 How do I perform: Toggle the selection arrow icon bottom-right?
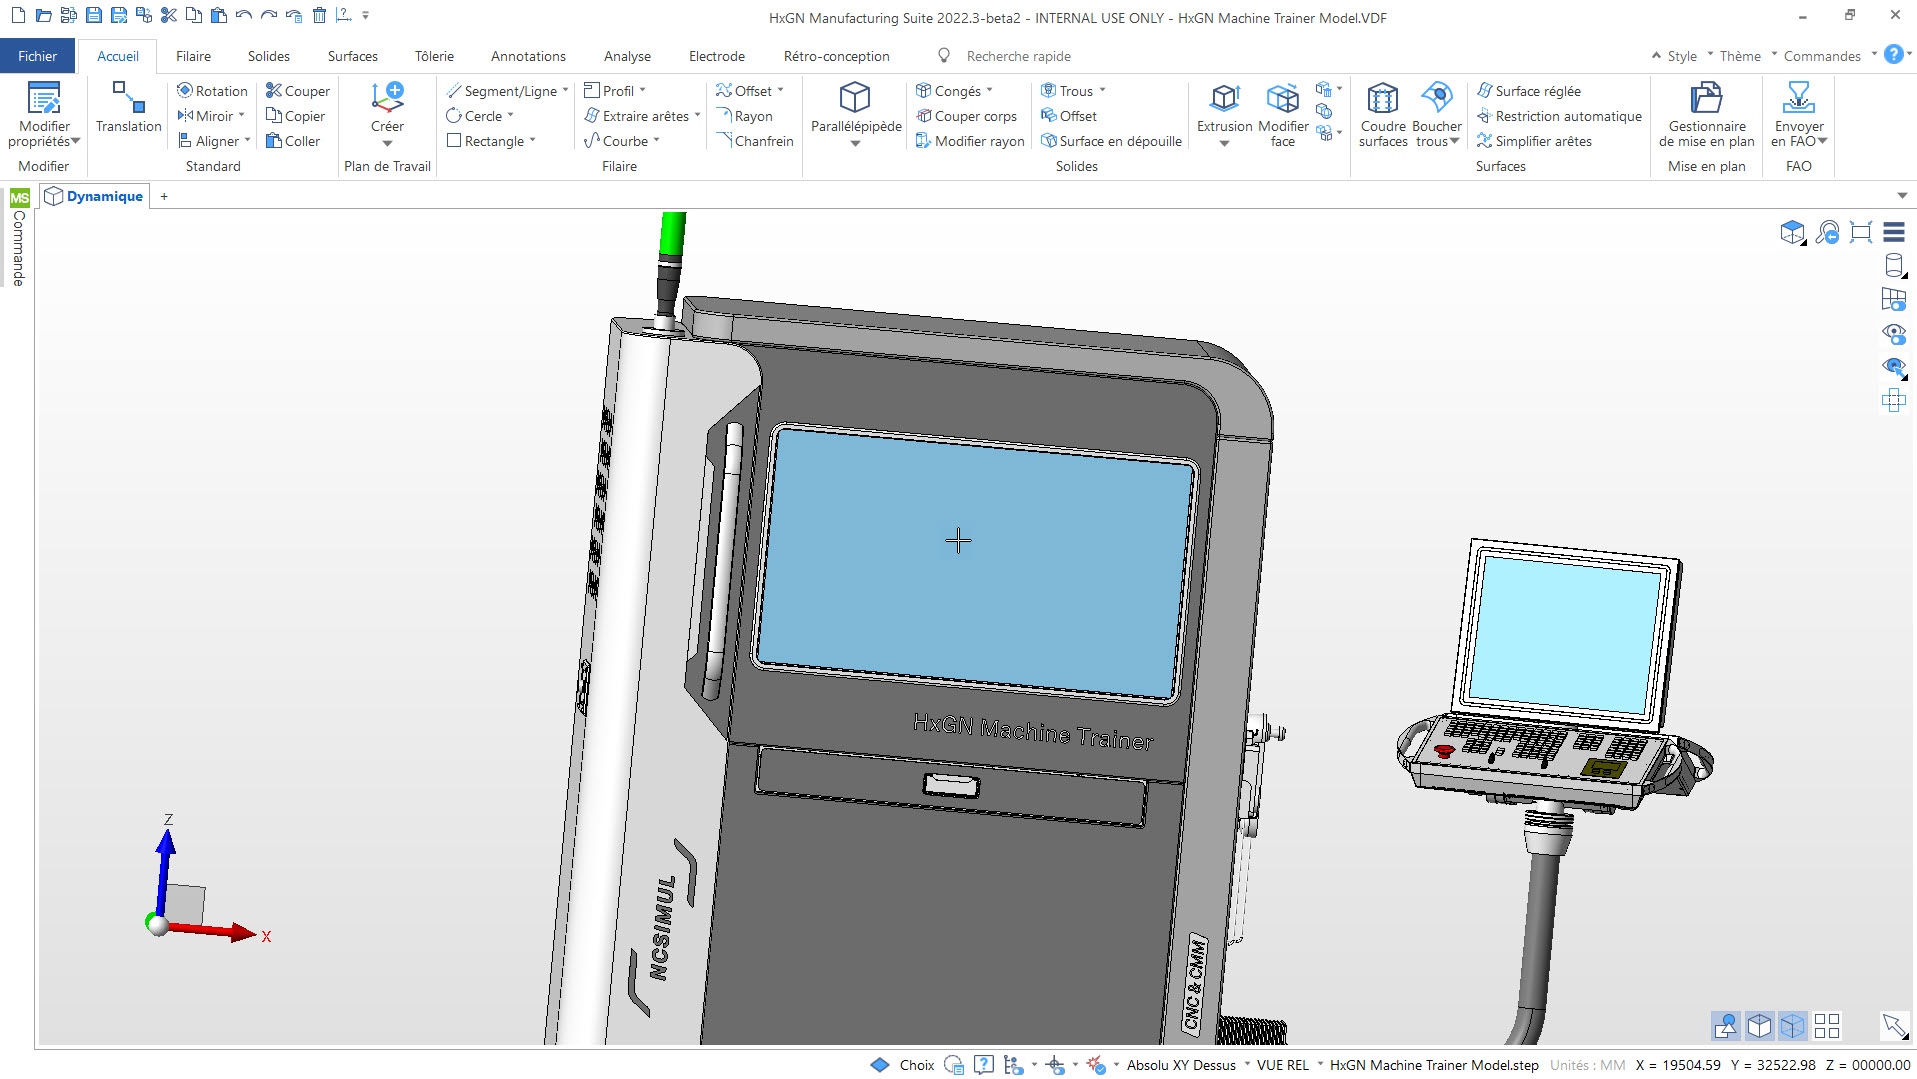1893,1026
